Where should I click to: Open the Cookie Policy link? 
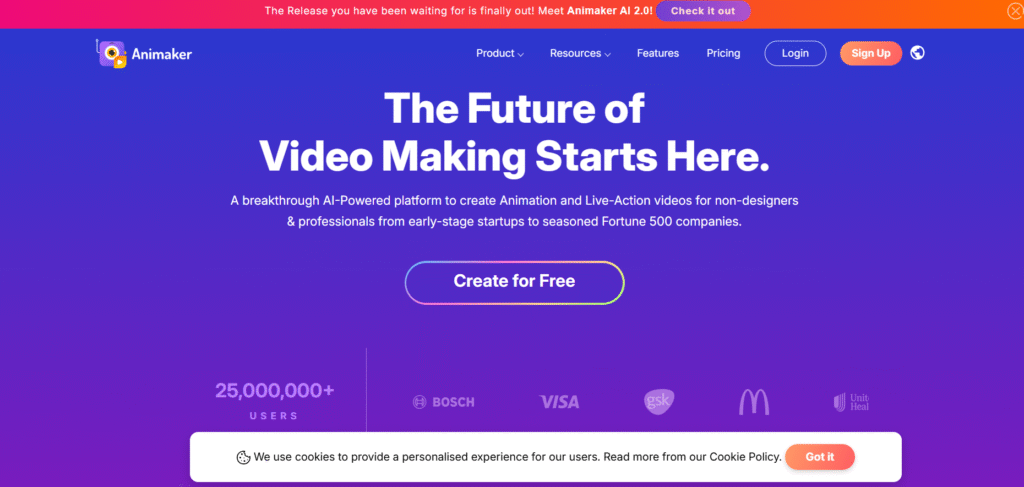click(x=745, y=457)
